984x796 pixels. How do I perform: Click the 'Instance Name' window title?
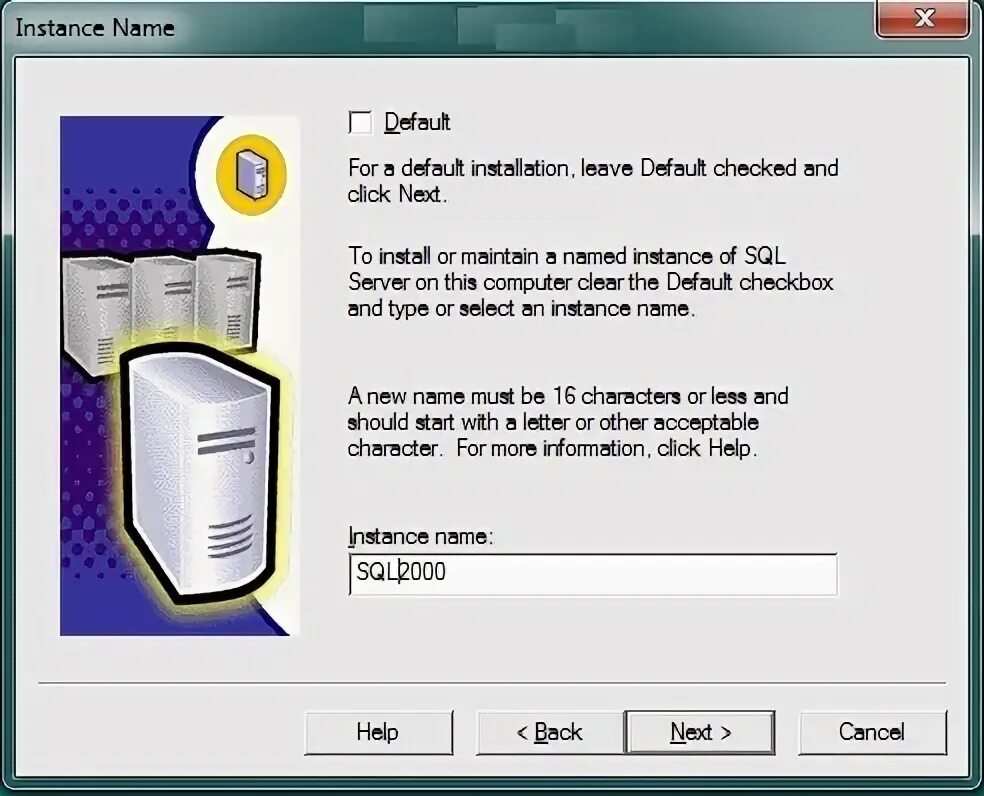(95, 28)
